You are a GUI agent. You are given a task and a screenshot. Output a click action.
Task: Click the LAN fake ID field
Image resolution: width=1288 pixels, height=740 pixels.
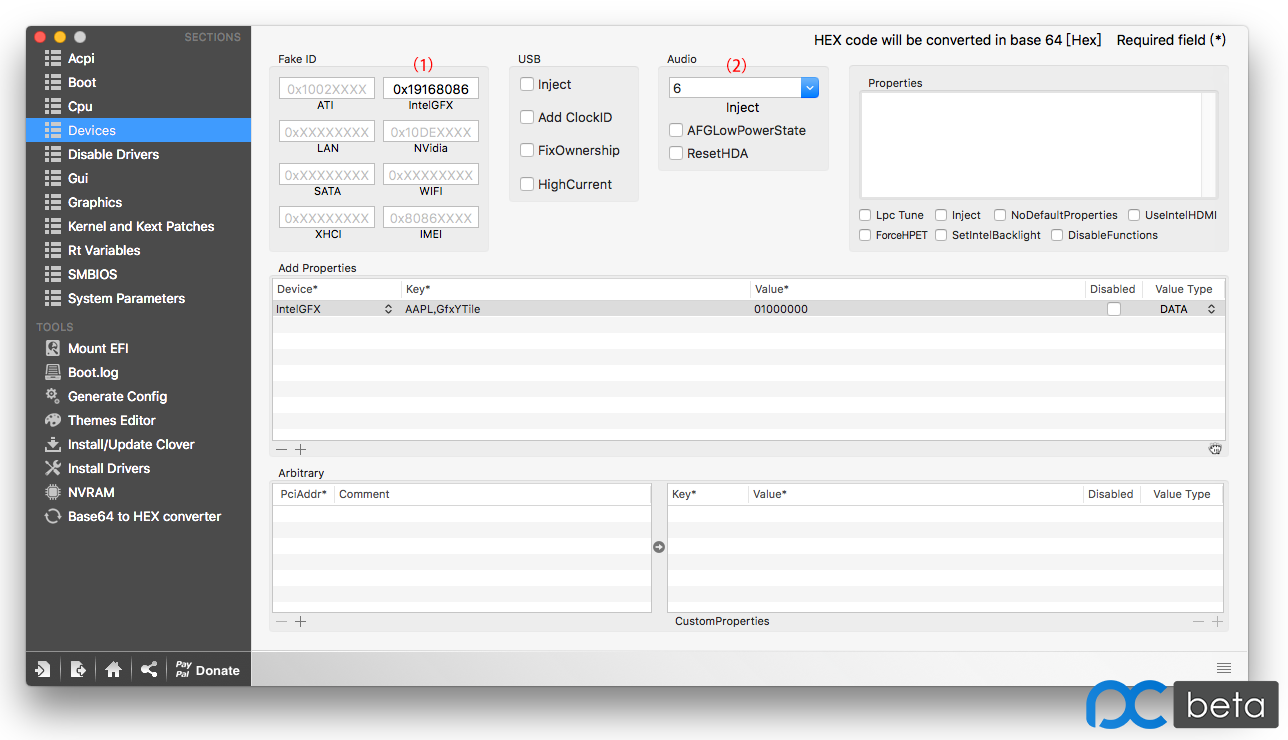pyautogui.click(x=327, y=132)
